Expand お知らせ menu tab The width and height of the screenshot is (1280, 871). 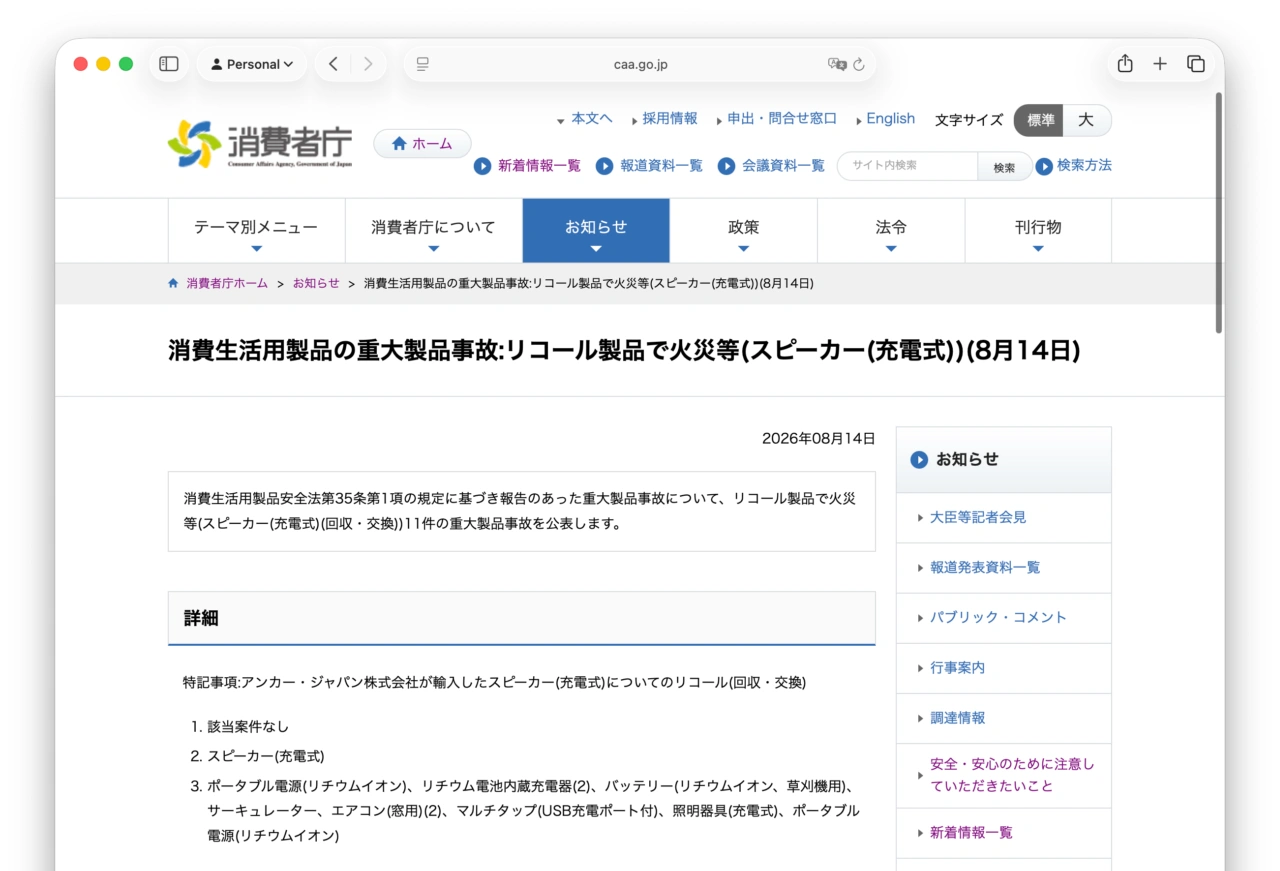click(596, 230)
